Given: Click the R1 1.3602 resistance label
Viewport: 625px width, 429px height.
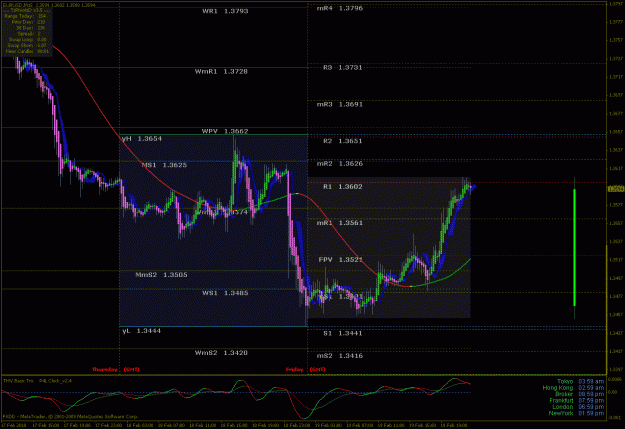Looking at the screenshot, I should (x=342, y=187).
